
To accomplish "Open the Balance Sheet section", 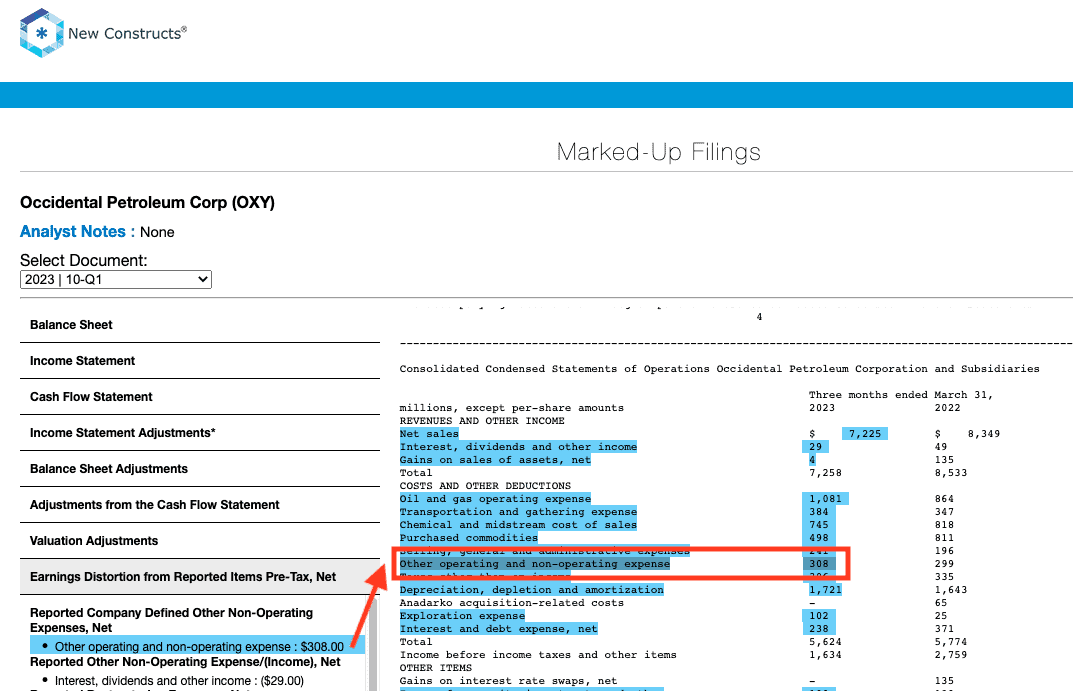I will 71,325.
